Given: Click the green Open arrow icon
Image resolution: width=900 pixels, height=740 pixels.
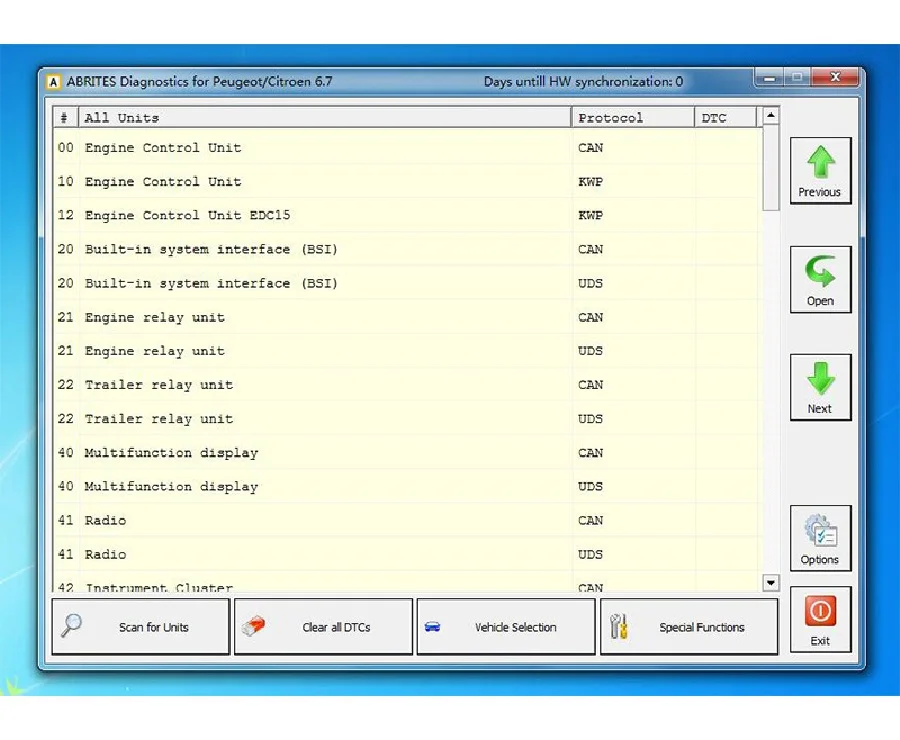Looking at the screenshot, I should 820,271.
